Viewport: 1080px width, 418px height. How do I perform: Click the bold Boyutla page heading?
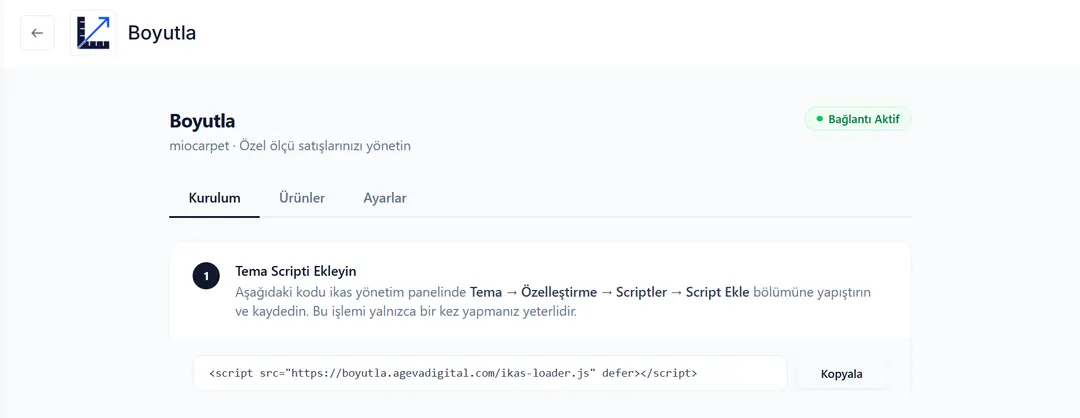[202, 121]
